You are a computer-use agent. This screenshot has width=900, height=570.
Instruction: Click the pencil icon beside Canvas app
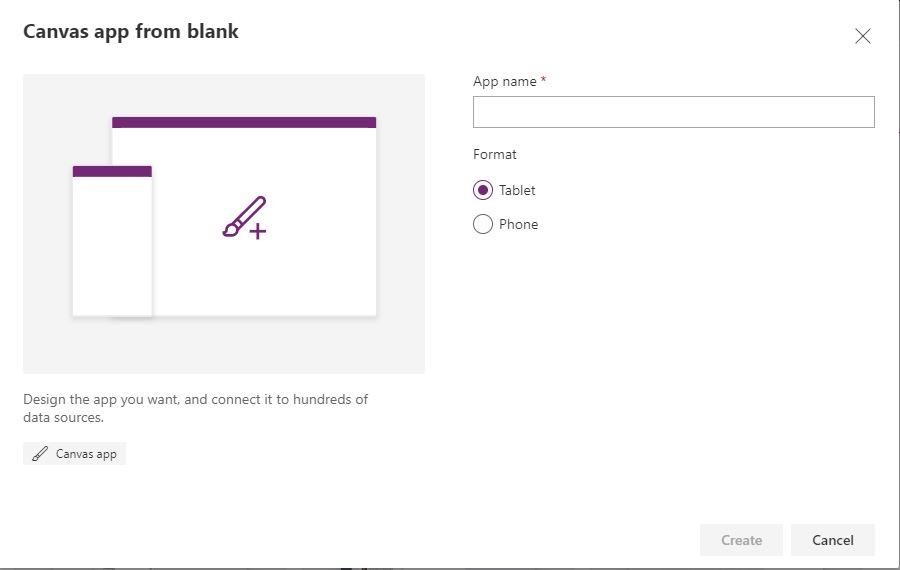(x=40, y=454)
